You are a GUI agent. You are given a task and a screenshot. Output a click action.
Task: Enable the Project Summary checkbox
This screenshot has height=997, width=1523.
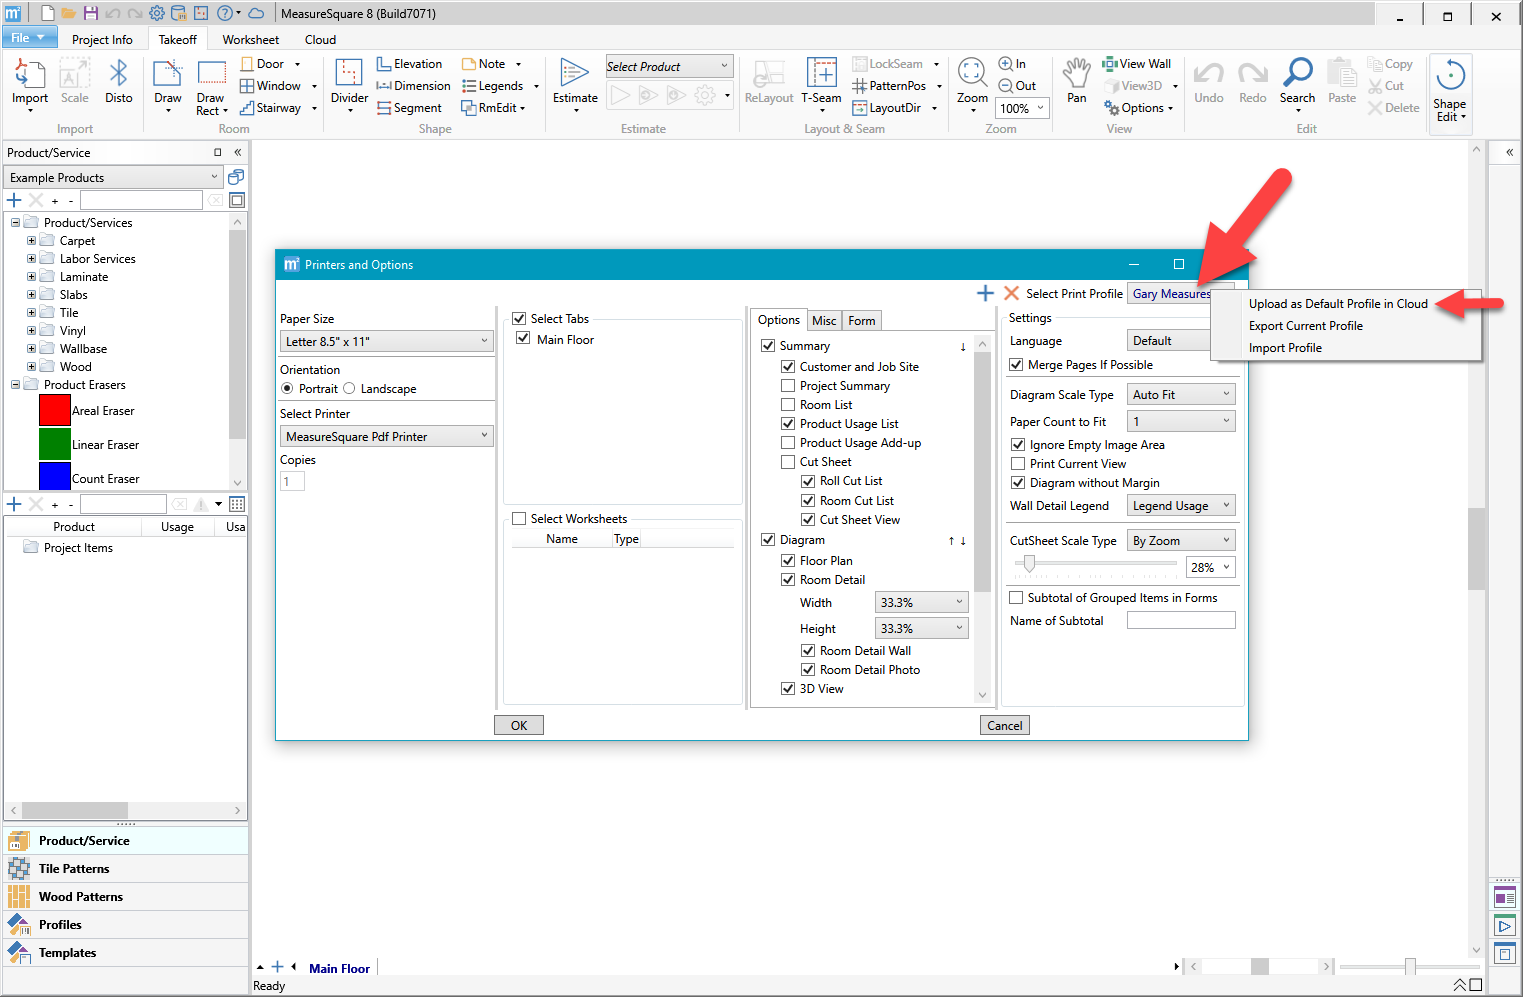click(x=788, y=386)
